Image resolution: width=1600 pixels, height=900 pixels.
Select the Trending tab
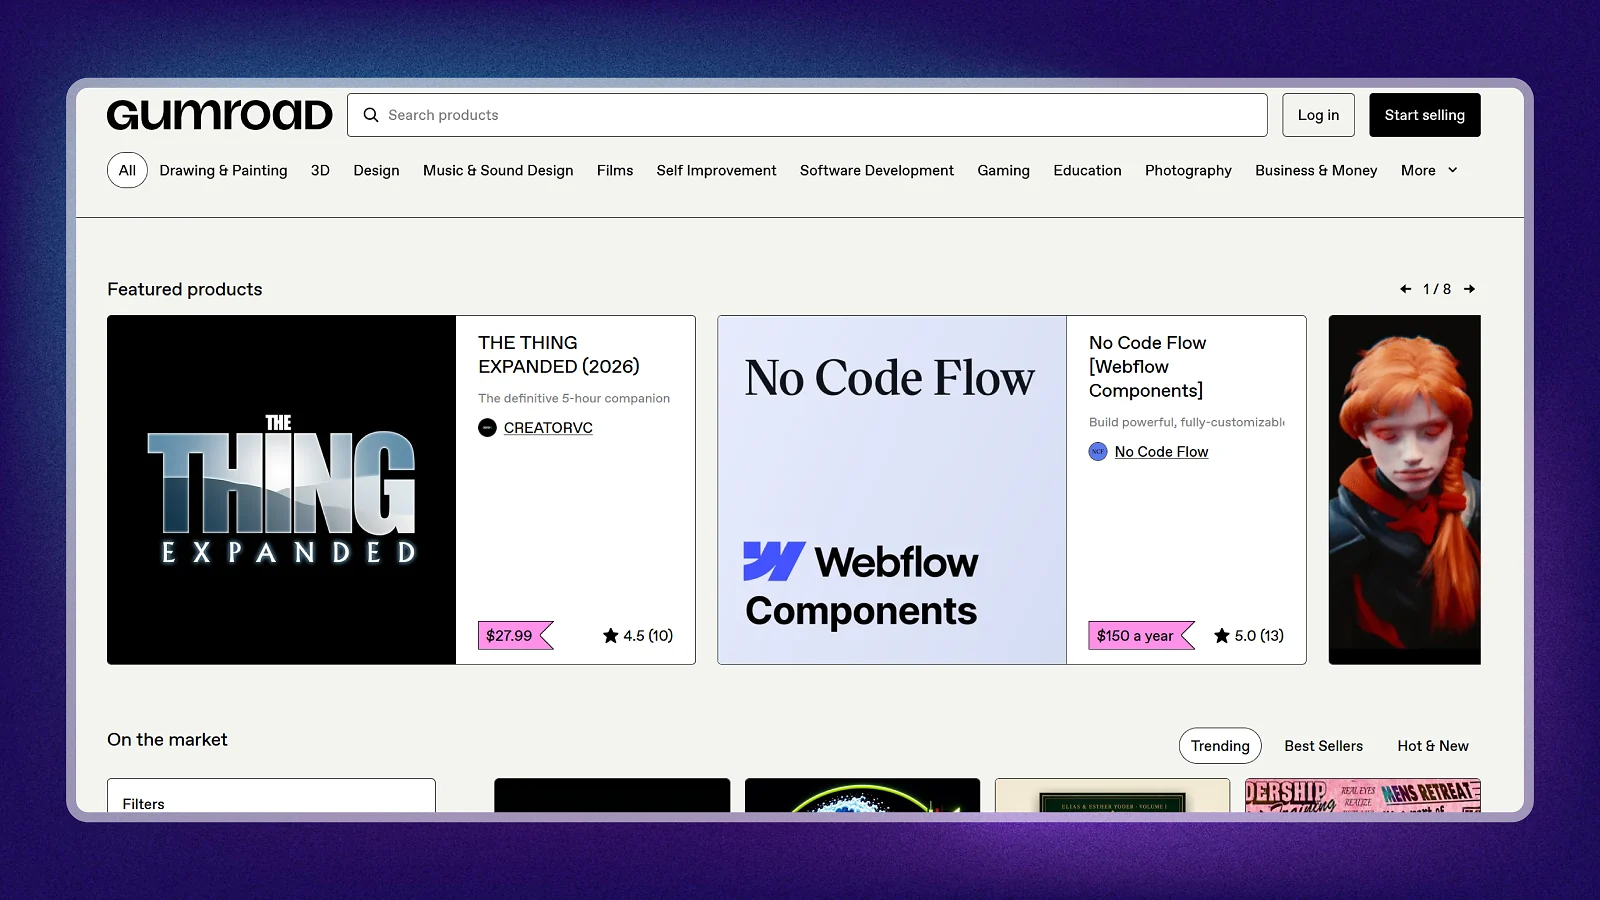pyautogui.click(x=1220, y=746)
